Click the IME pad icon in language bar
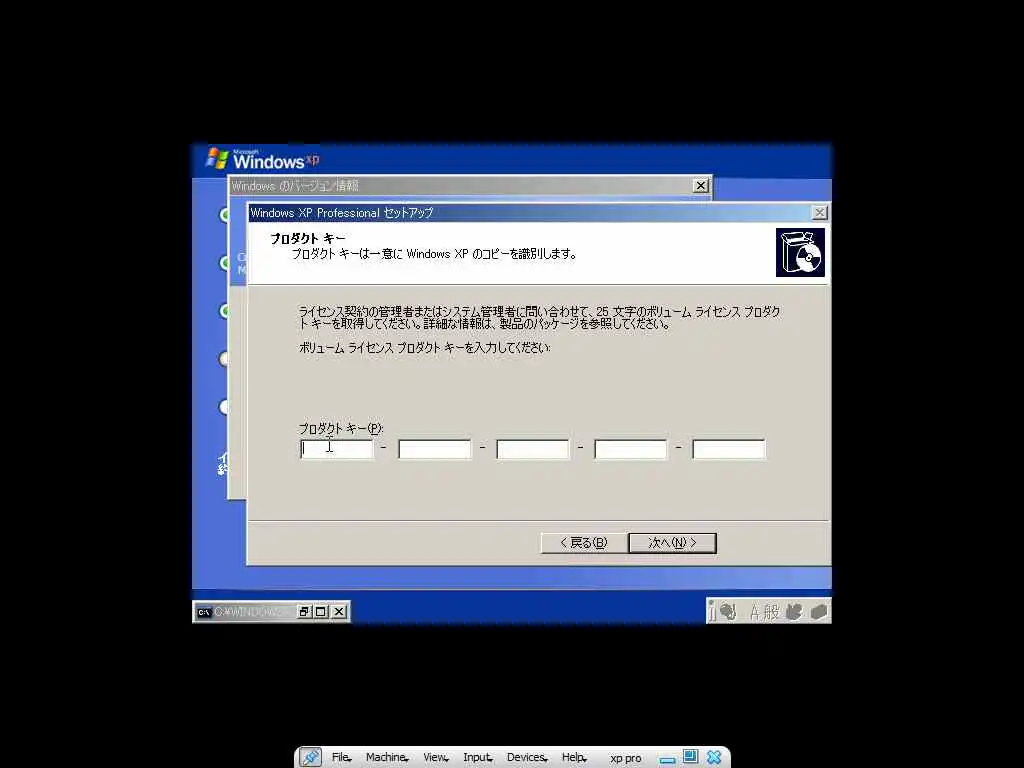 (x=794, y=612)
